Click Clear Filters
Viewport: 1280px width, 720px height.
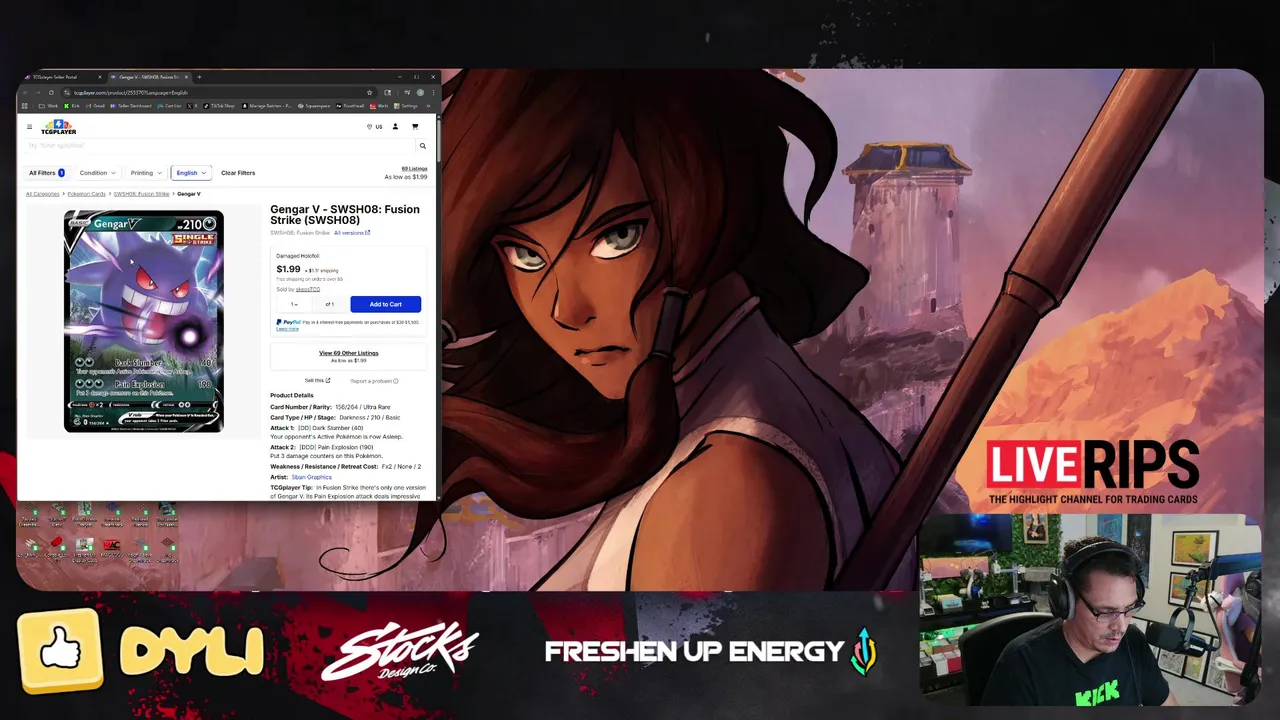tap(238, 173)
